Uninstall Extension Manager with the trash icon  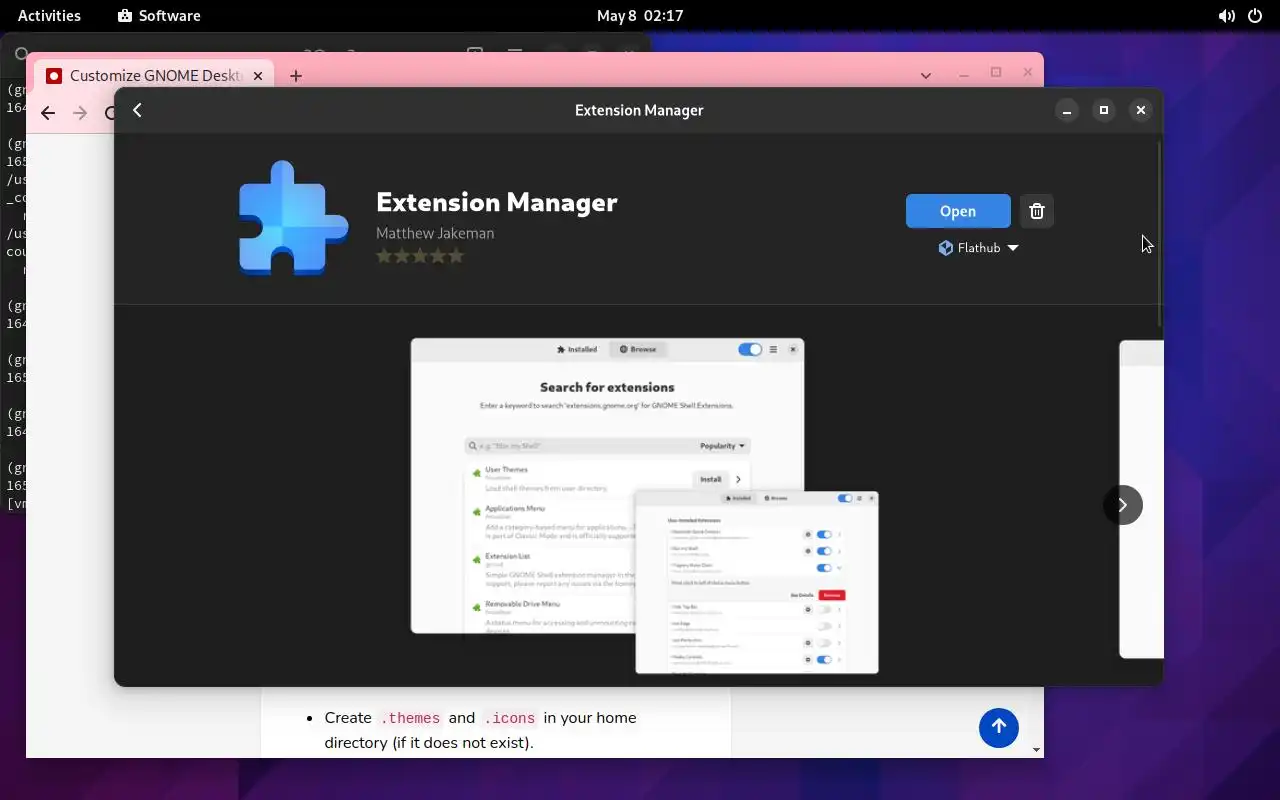click(1037, 211)
